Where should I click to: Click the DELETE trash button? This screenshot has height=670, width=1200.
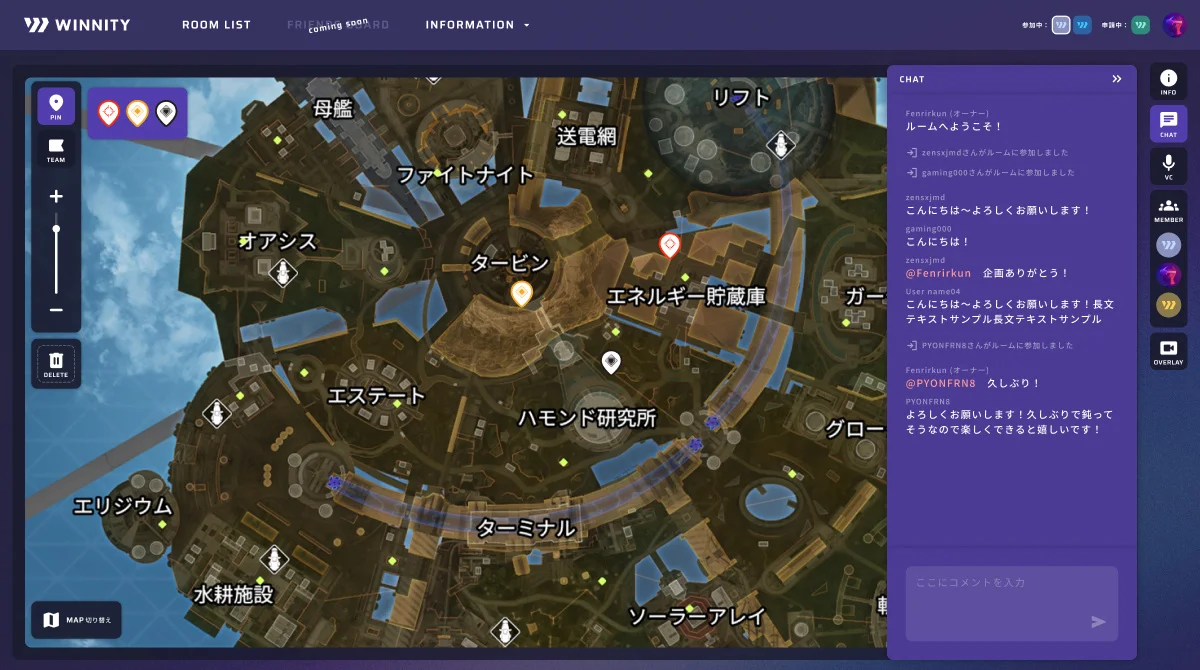(56, 364)
